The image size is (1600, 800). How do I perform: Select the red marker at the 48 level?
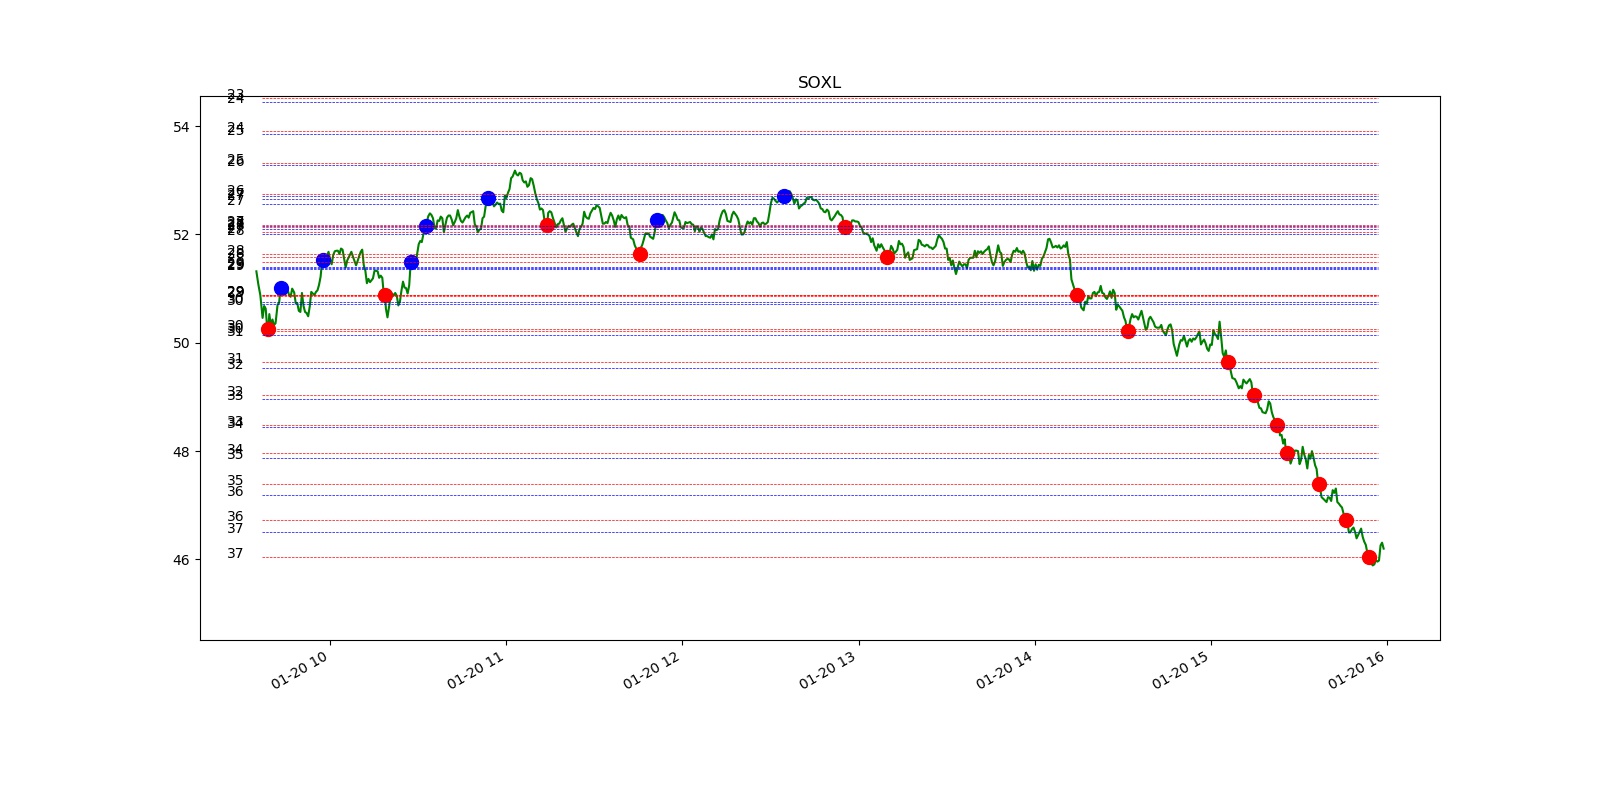1287,453
